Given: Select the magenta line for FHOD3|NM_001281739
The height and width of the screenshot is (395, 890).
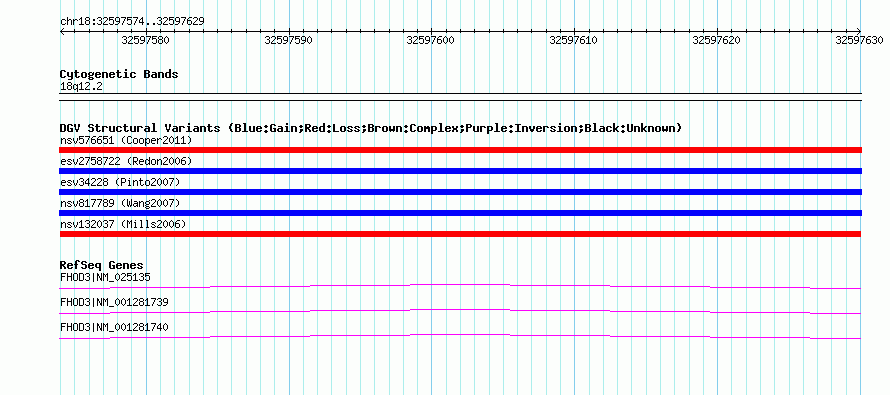Looking at the screenshot, I should click(460, 311).
